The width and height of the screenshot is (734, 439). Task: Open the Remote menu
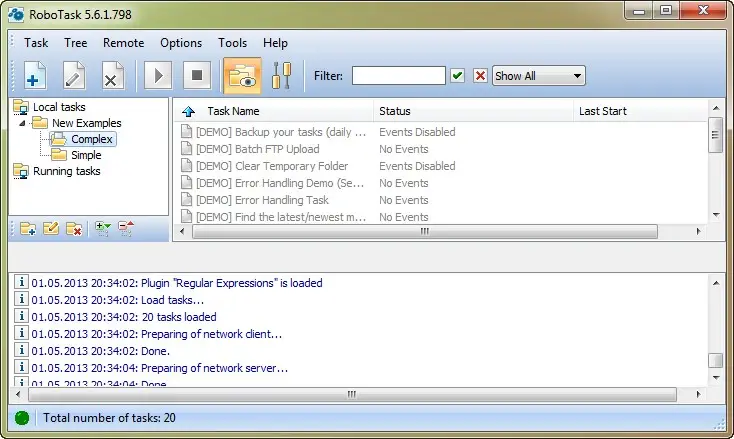coord(124,43)
